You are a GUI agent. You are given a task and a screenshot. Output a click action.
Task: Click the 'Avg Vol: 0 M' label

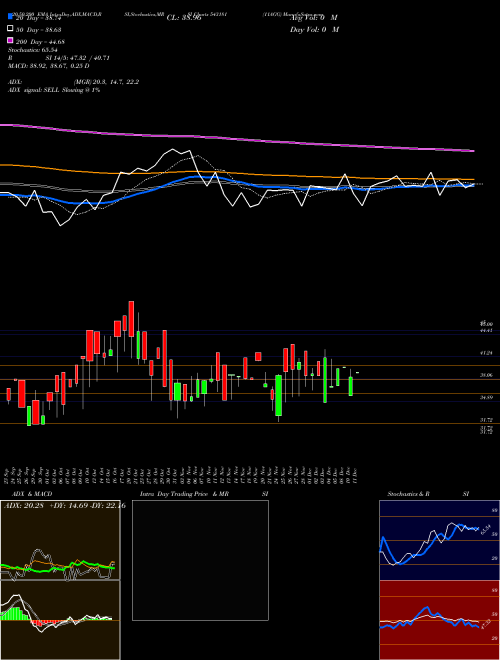click(314, 18)
